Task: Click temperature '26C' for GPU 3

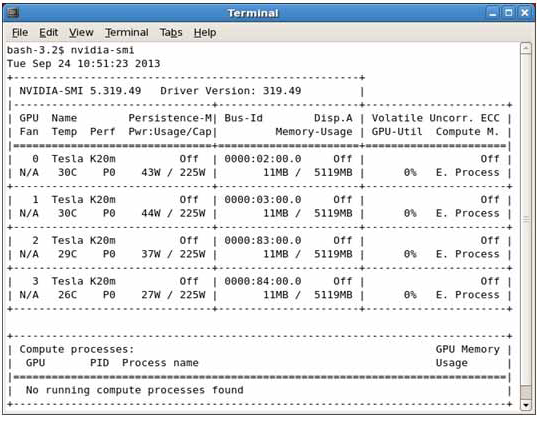Action: (x=68, y=295)
